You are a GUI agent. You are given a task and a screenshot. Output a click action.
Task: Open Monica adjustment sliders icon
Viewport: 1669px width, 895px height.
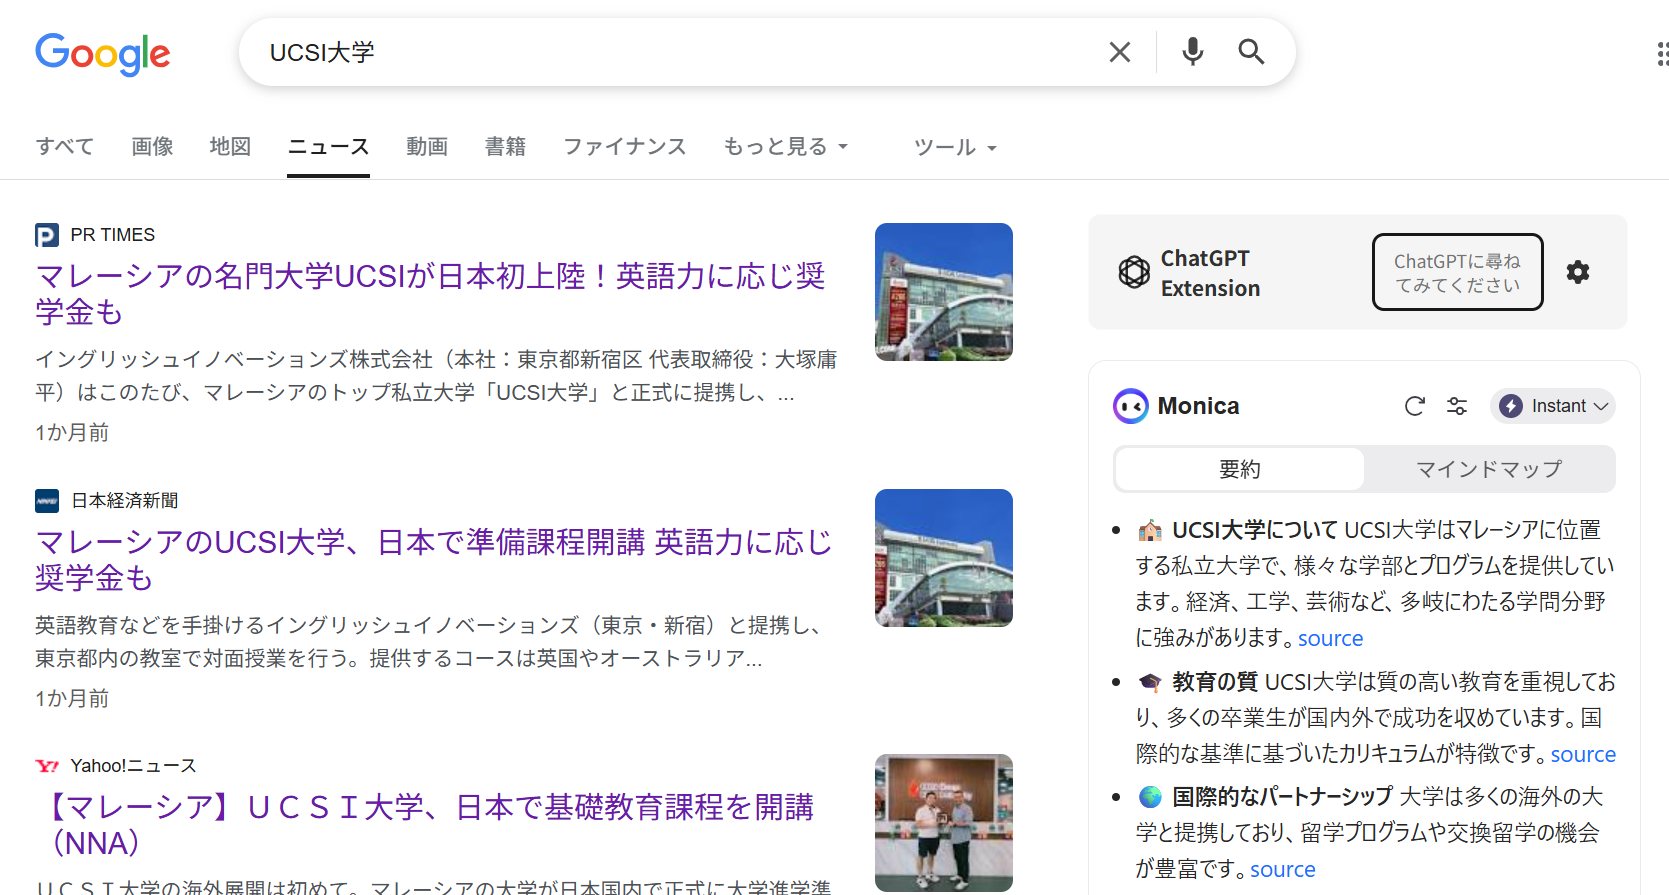[1457, 406]
